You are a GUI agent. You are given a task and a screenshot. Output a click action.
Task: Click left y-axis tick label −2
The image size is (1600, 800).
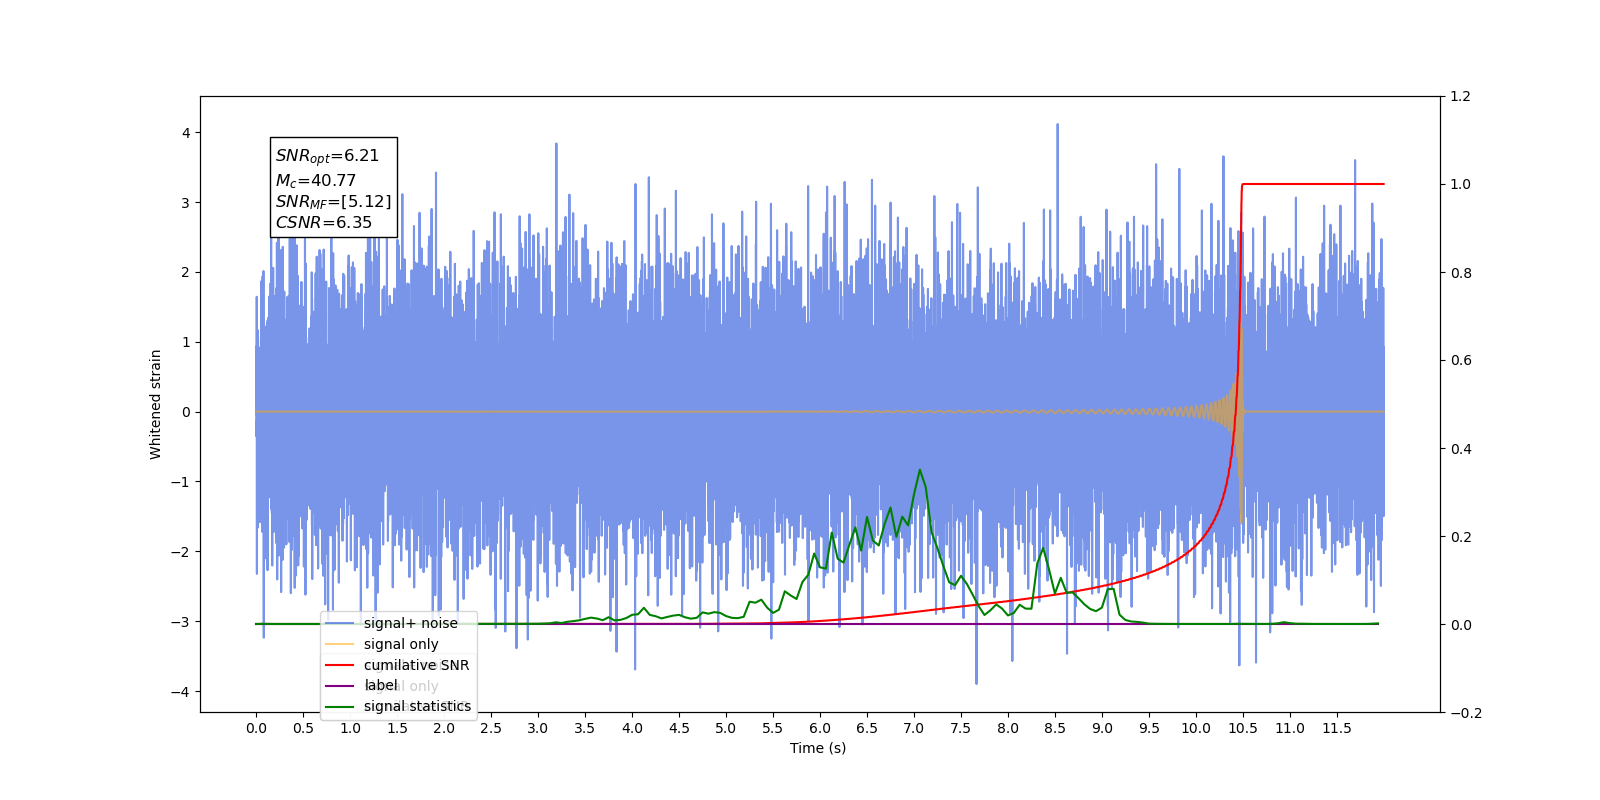pyautogui.click(x=180, y=552)
